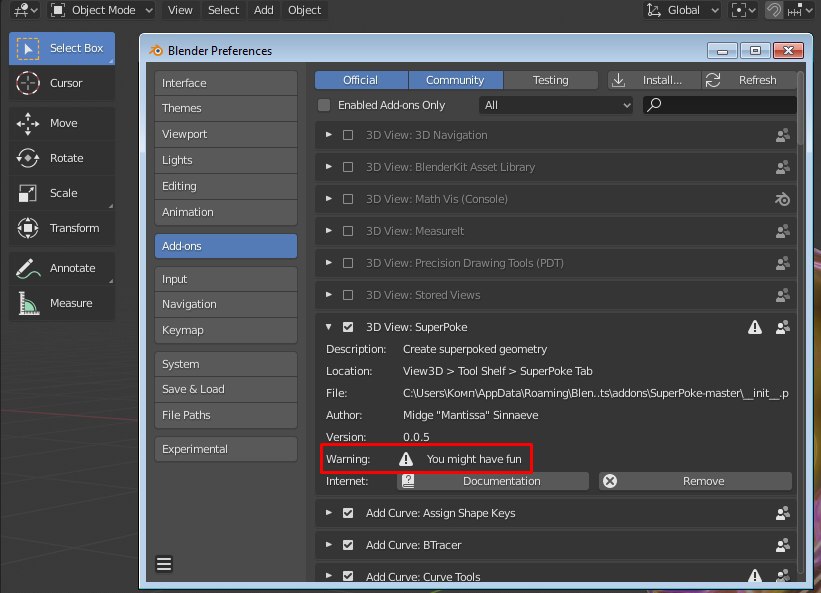Open the All category dropdown
Screen dimensions: 821x593
click(x=556, y=105)
